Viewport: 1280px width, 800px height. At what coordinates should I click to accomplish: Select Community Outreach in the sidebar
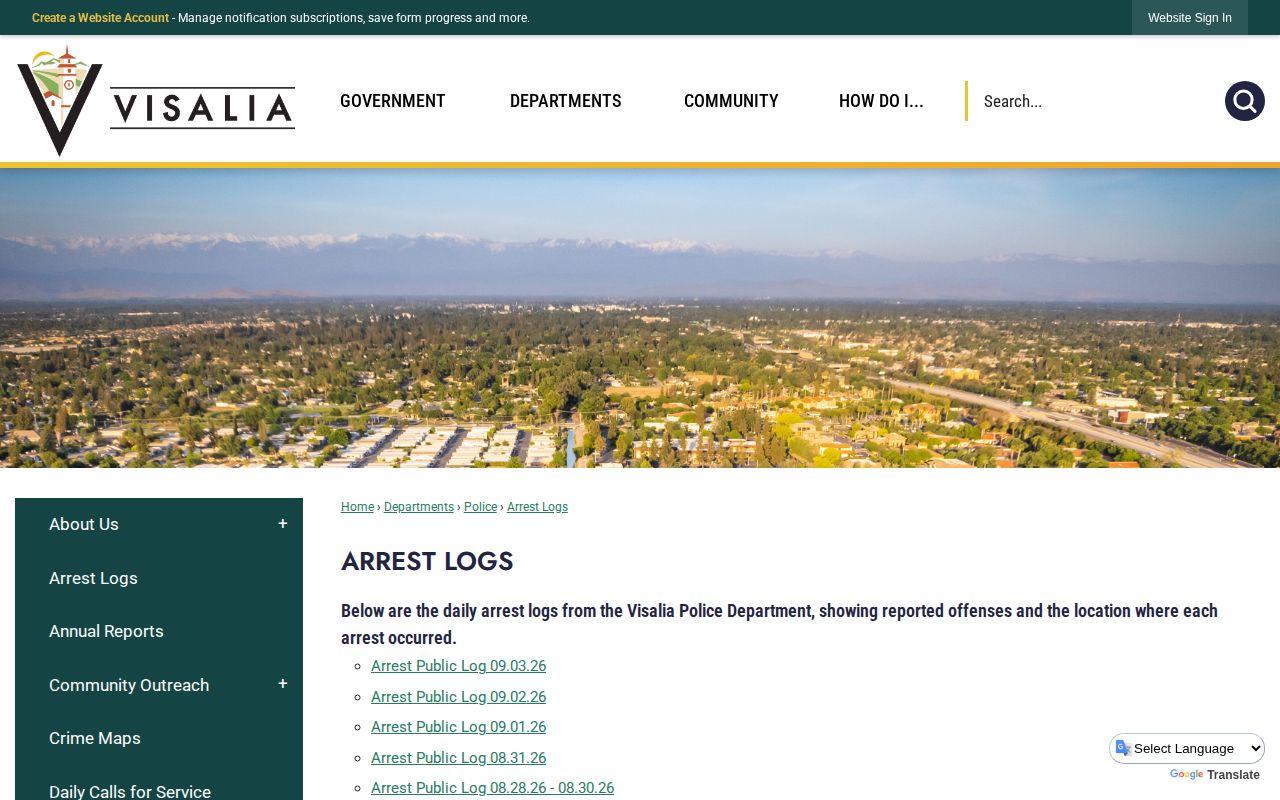pyautogui.click(x=129, y=685)
